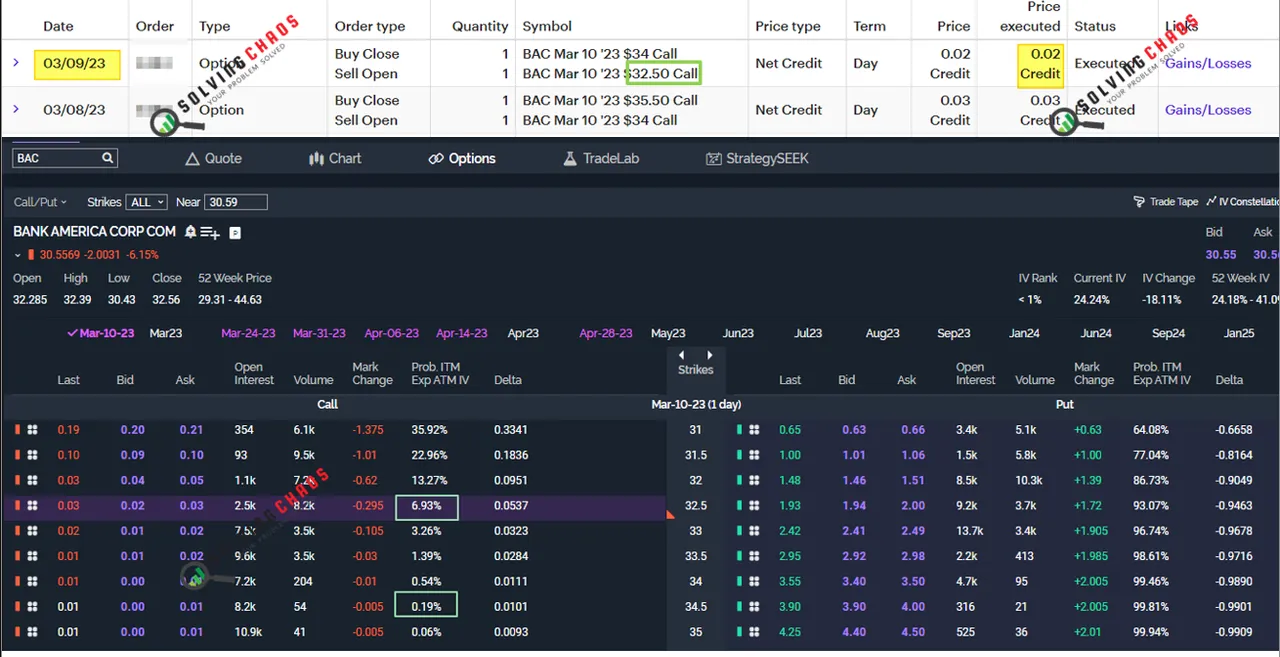
Task: Click the grid icon on the 34 strike put row
Action: 756,581
